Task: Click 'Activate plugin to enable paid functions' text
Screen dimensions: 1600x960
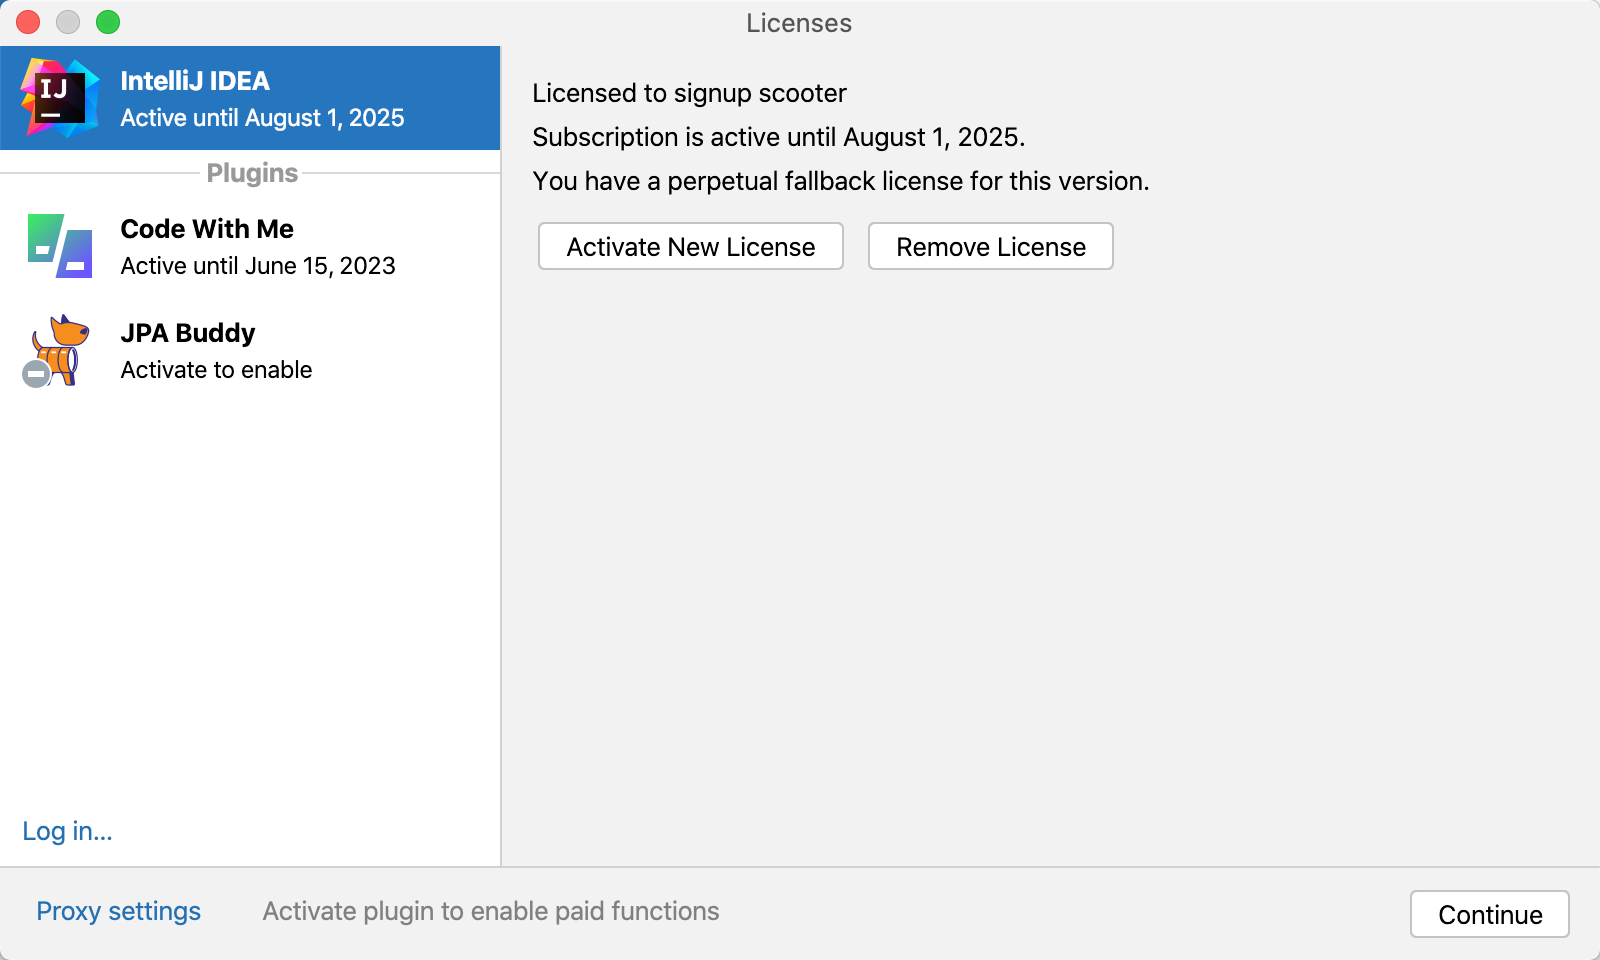Action: click(x=491, y=911)
